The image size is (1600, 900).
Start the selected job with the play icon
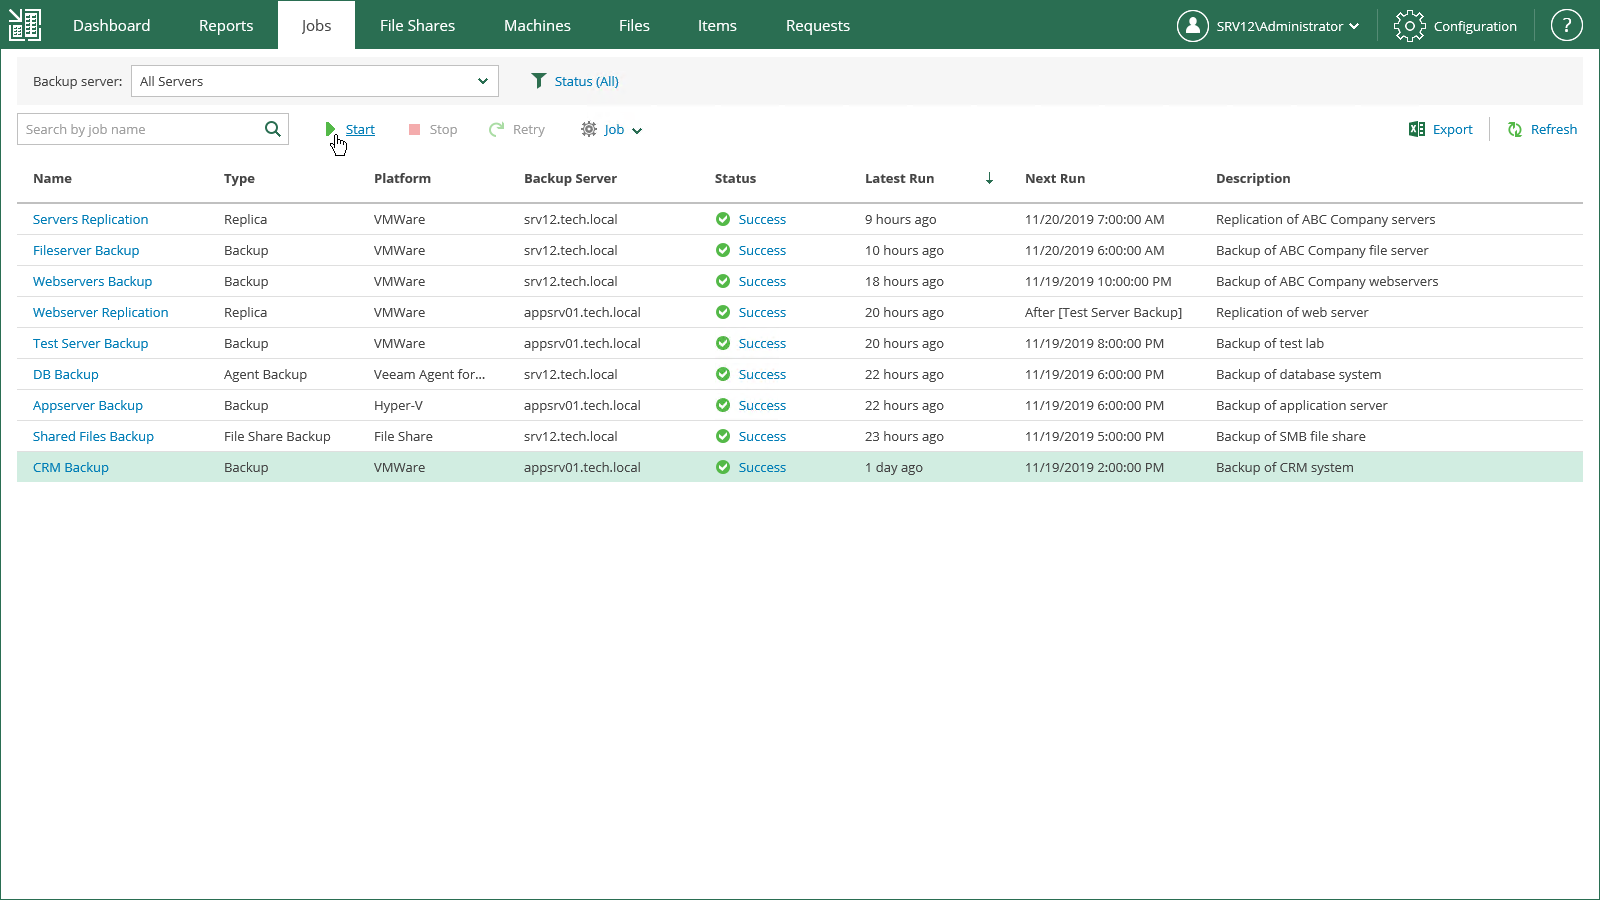330,129
